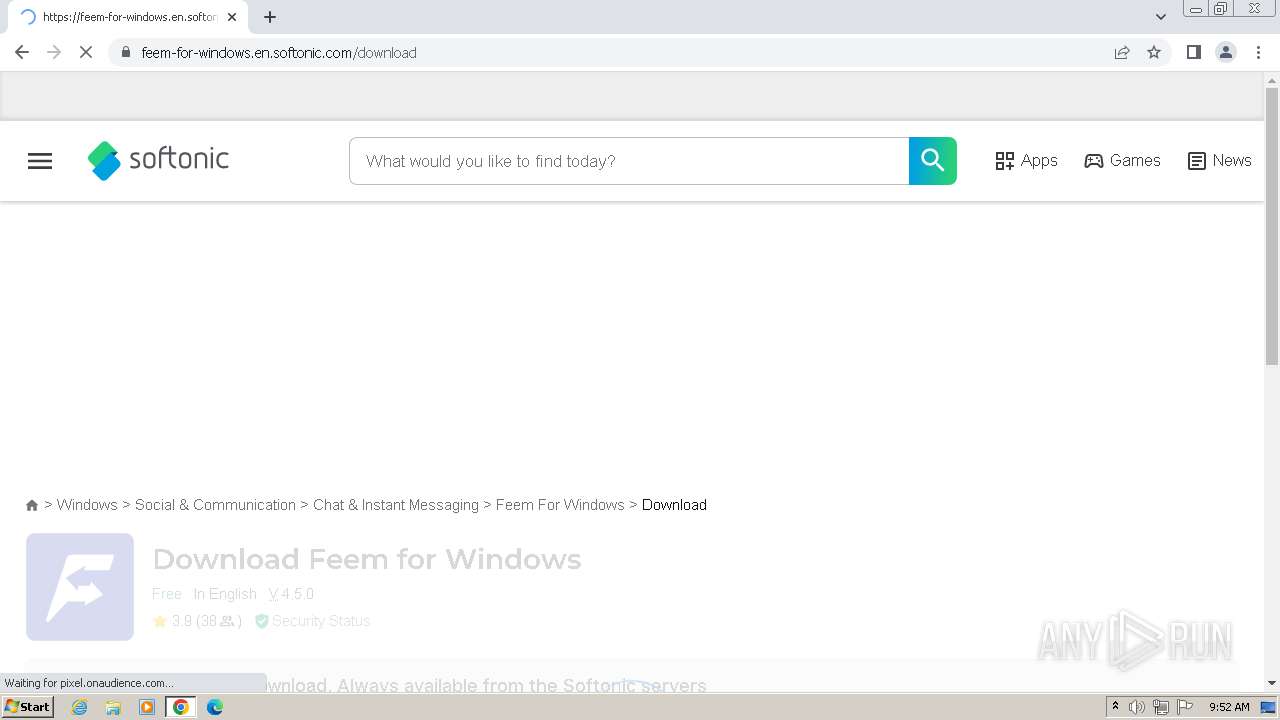Select the feem-for-windows browser tab

pyautogui.click(x=128, y=17)
